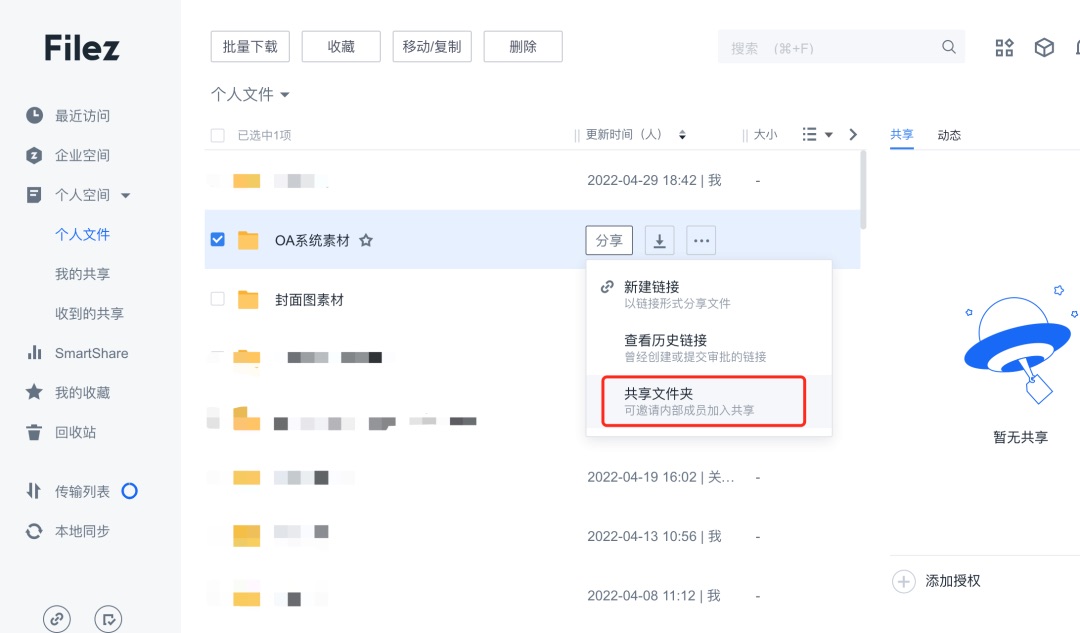Open the three-dot more menu for OA系统素材
This screenshot has height=633, width=1080.
coord(701,240)
